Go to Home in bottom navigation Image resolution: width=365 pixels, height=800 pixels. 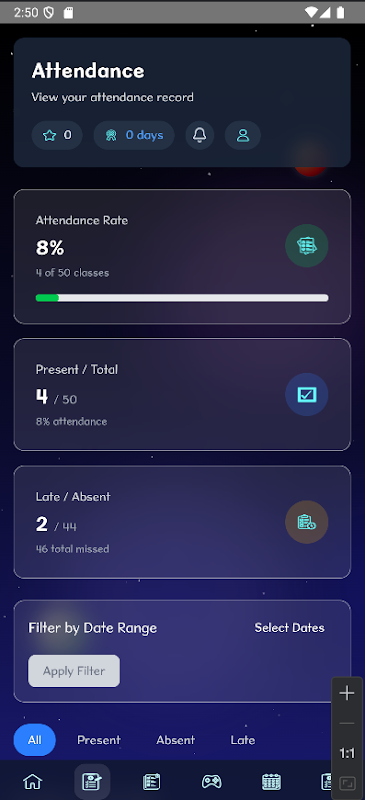(33, 781)
